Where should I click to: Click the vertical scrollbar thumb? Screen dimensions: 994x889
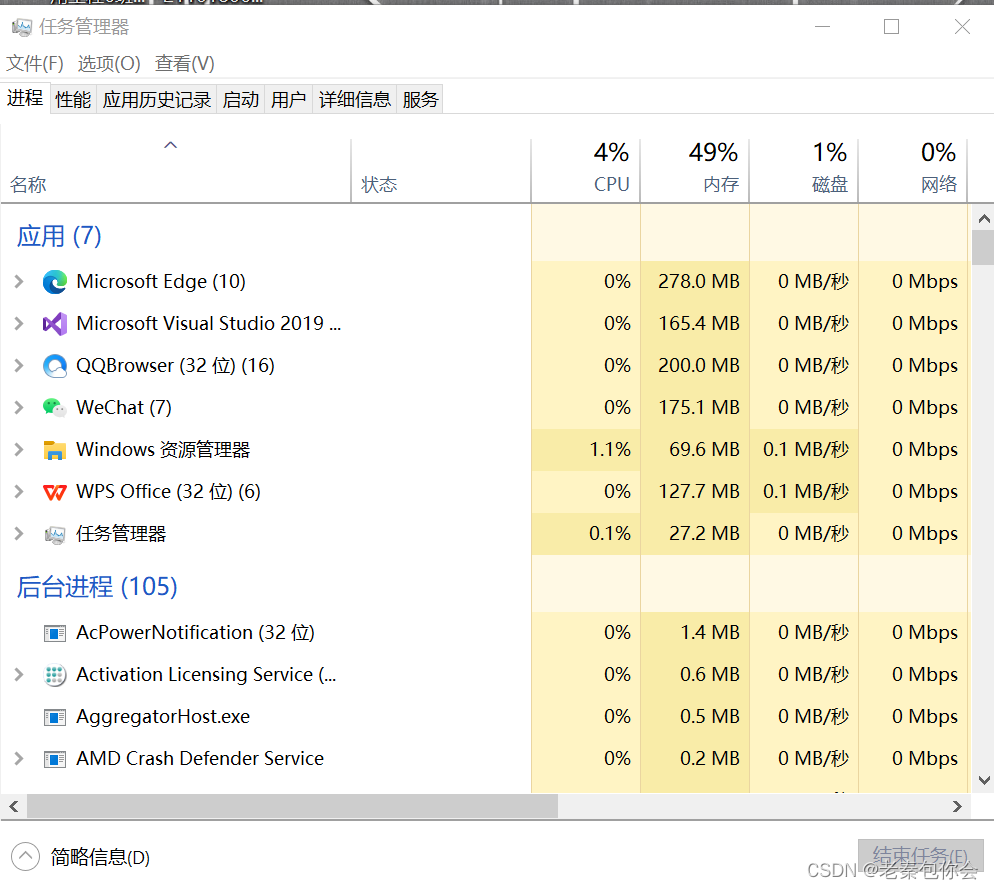click(x=983, y=247)
